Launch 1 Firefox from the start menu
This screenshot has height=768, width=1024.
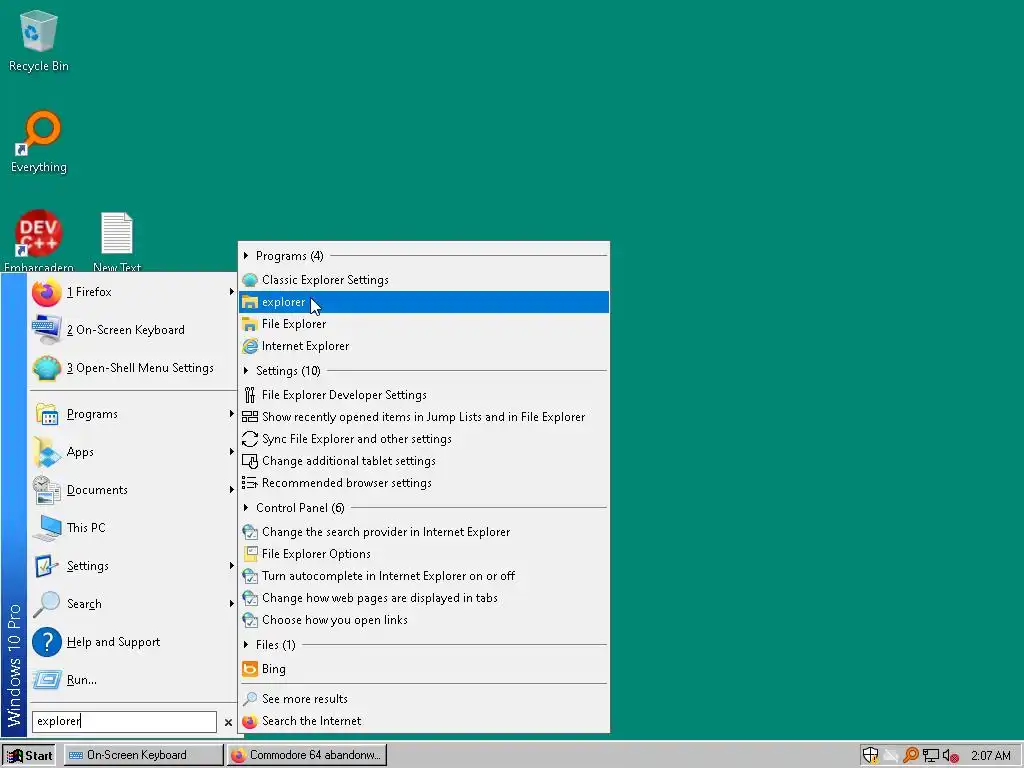tap(133, 292)
